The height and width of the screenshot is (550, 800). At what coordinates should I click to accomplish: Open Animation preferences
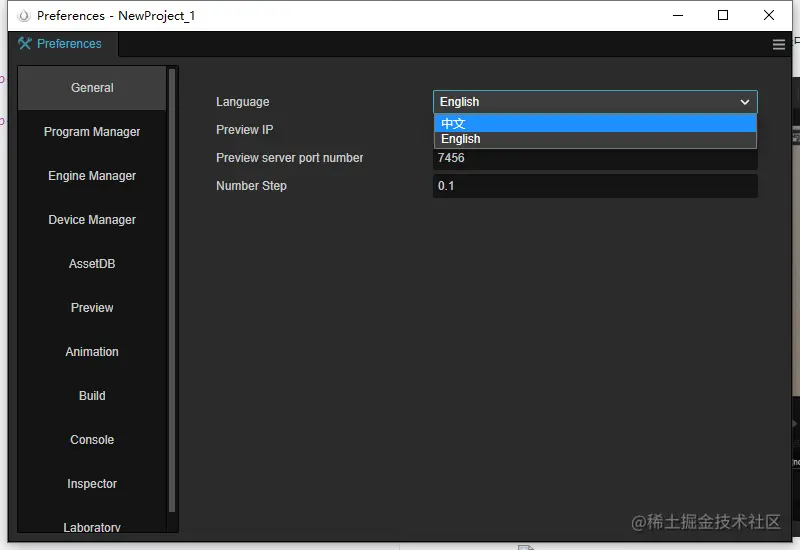(92, 352)
